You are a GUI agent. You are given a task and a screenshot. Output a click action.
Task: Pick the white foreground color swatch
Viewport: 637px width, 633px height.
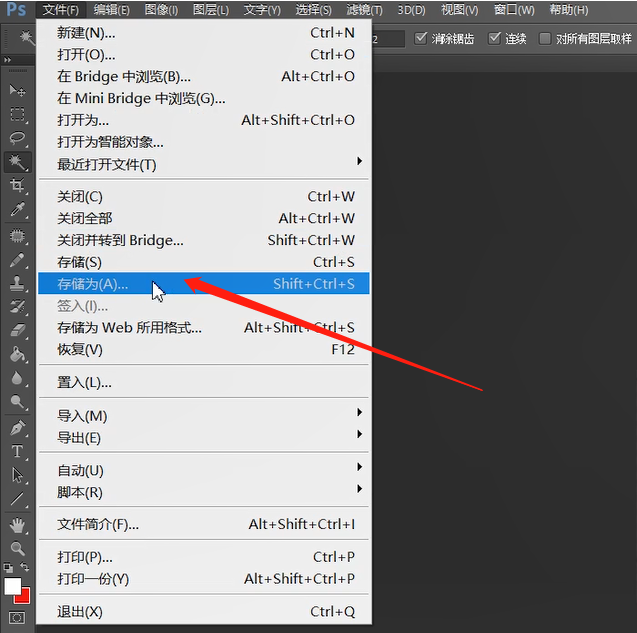click(12, 585)
